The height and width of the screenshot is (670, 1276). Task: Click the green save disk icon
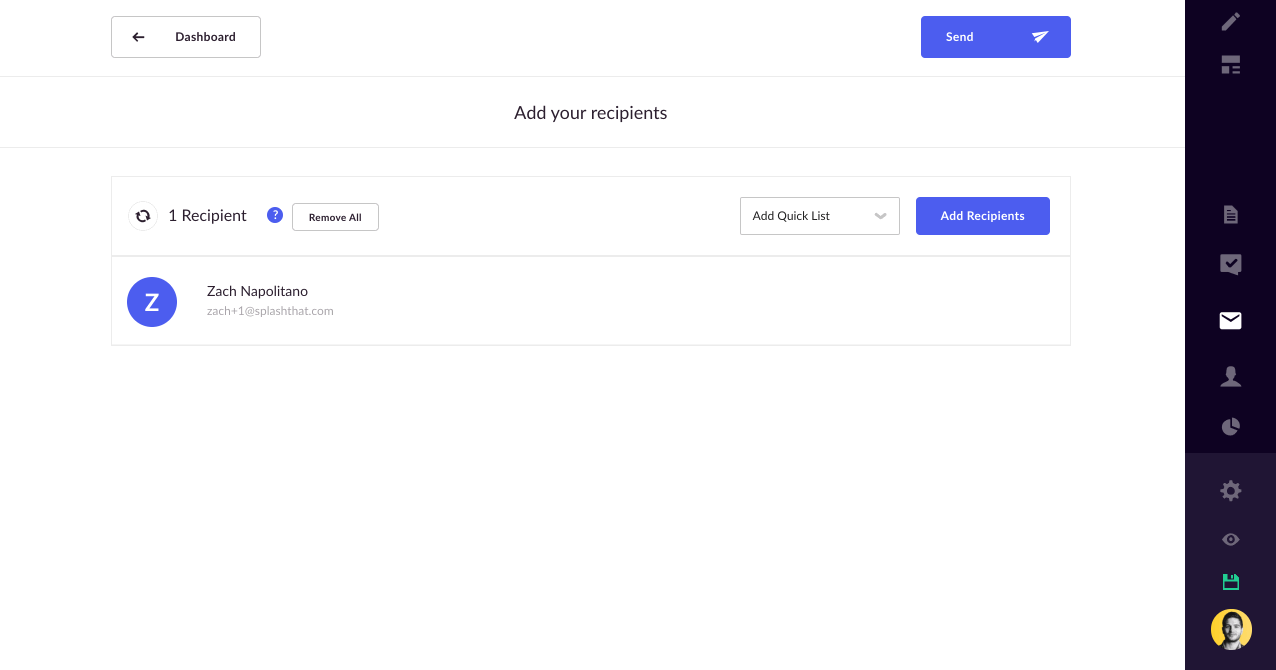[1231, 582]
